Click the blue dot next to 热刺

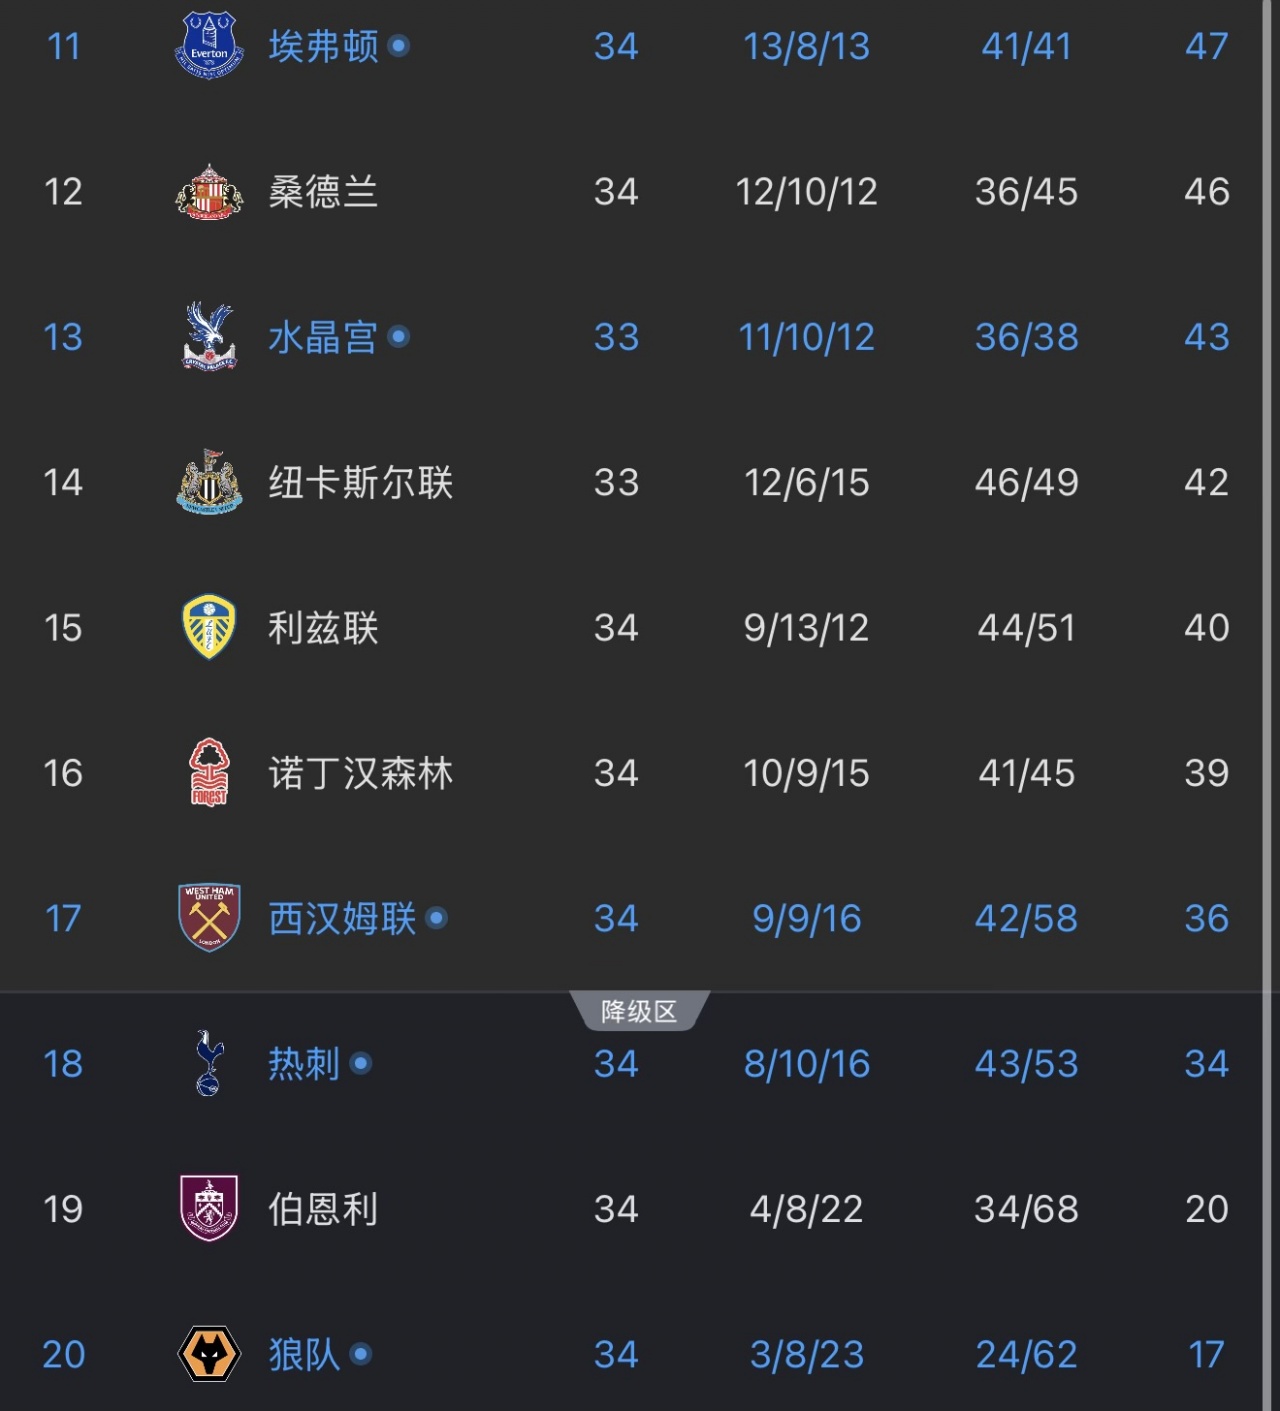pyautogui.click(x=361, y=1063)
